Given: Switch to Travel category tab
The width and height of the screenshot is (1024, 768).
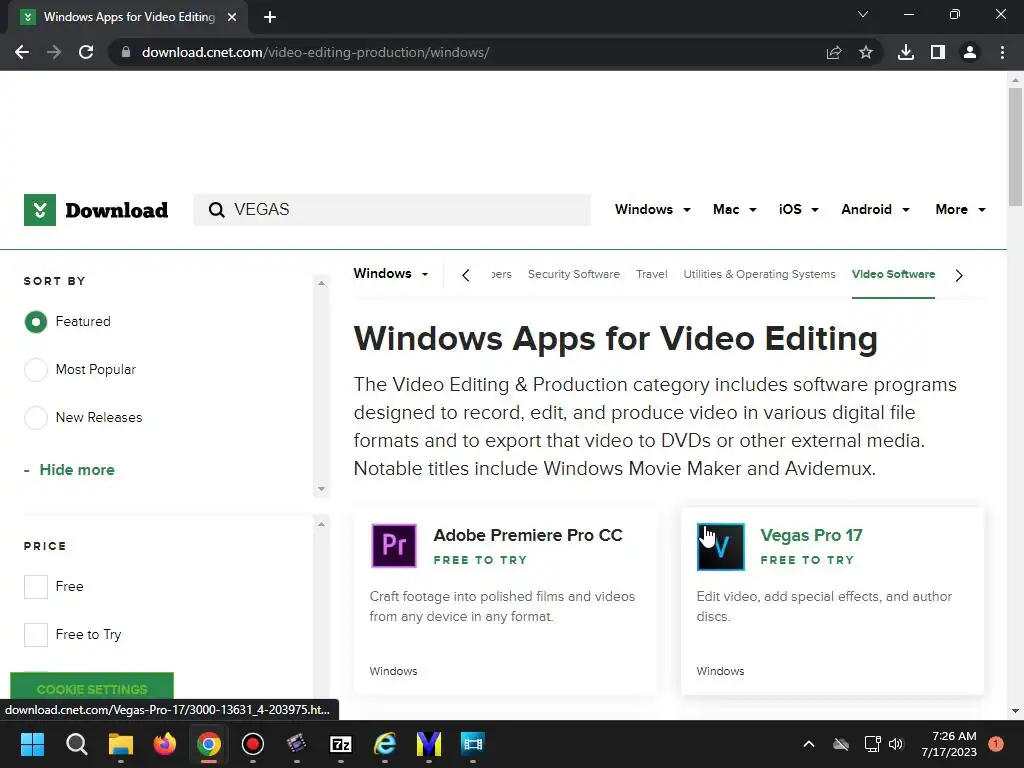Looking at the screenshot, I should pyautogui.click(x=652, y=274).
